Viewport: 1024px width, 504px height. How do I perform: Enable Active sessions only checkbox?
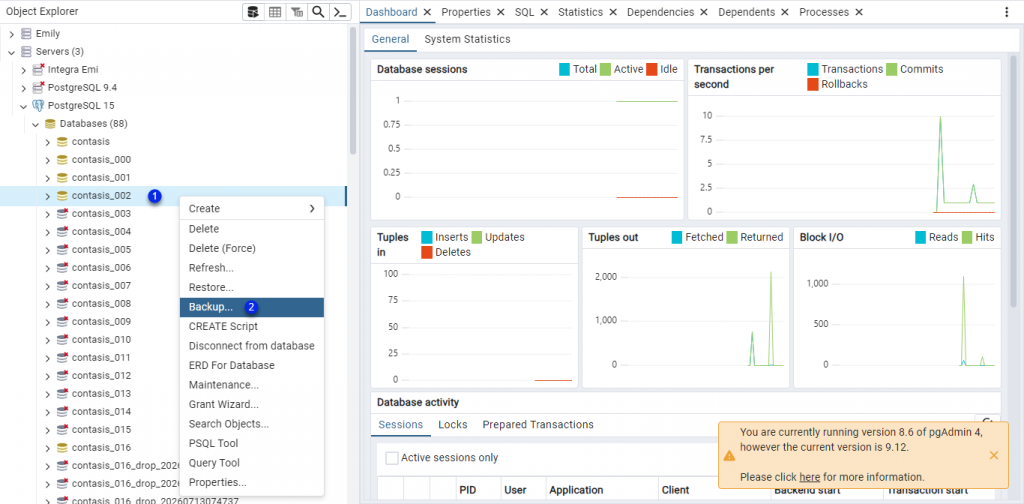click(392, 458)
